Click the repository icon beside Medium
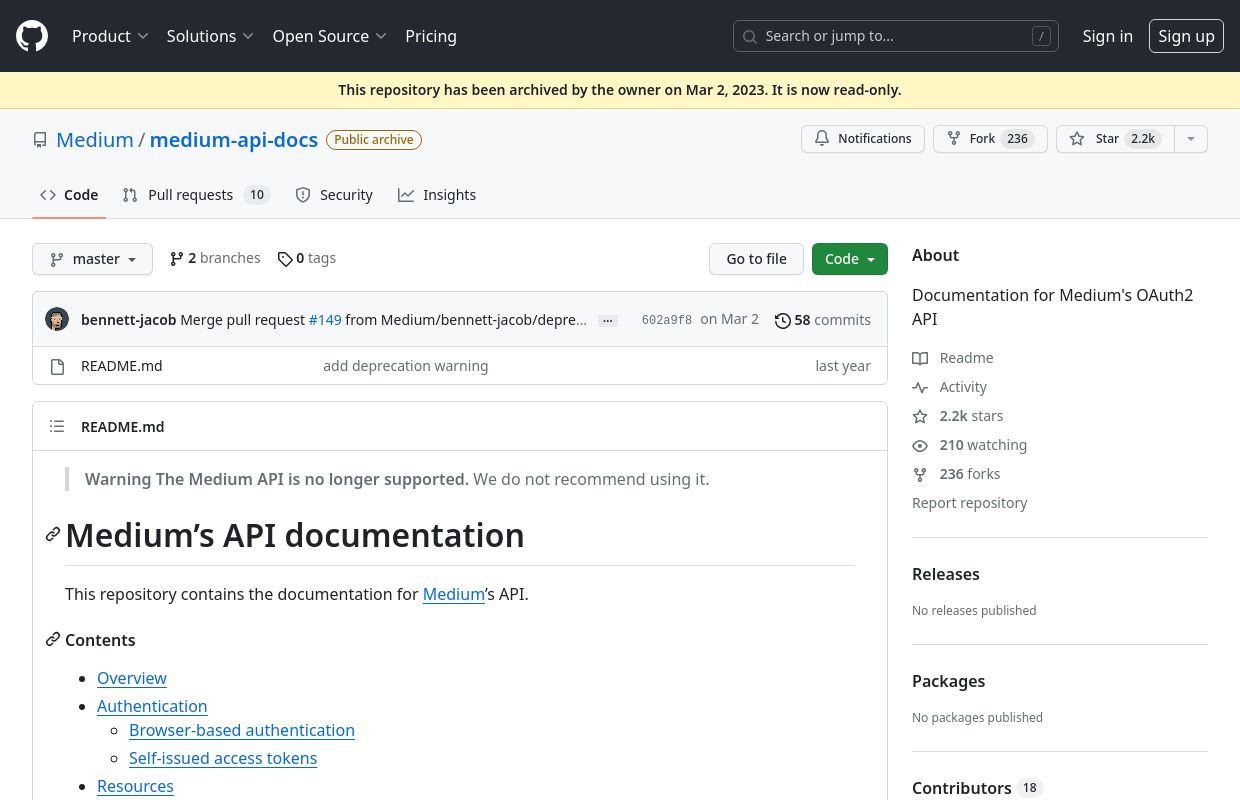The width and height of the screenshot is (1240, 800). click(40, 140)
